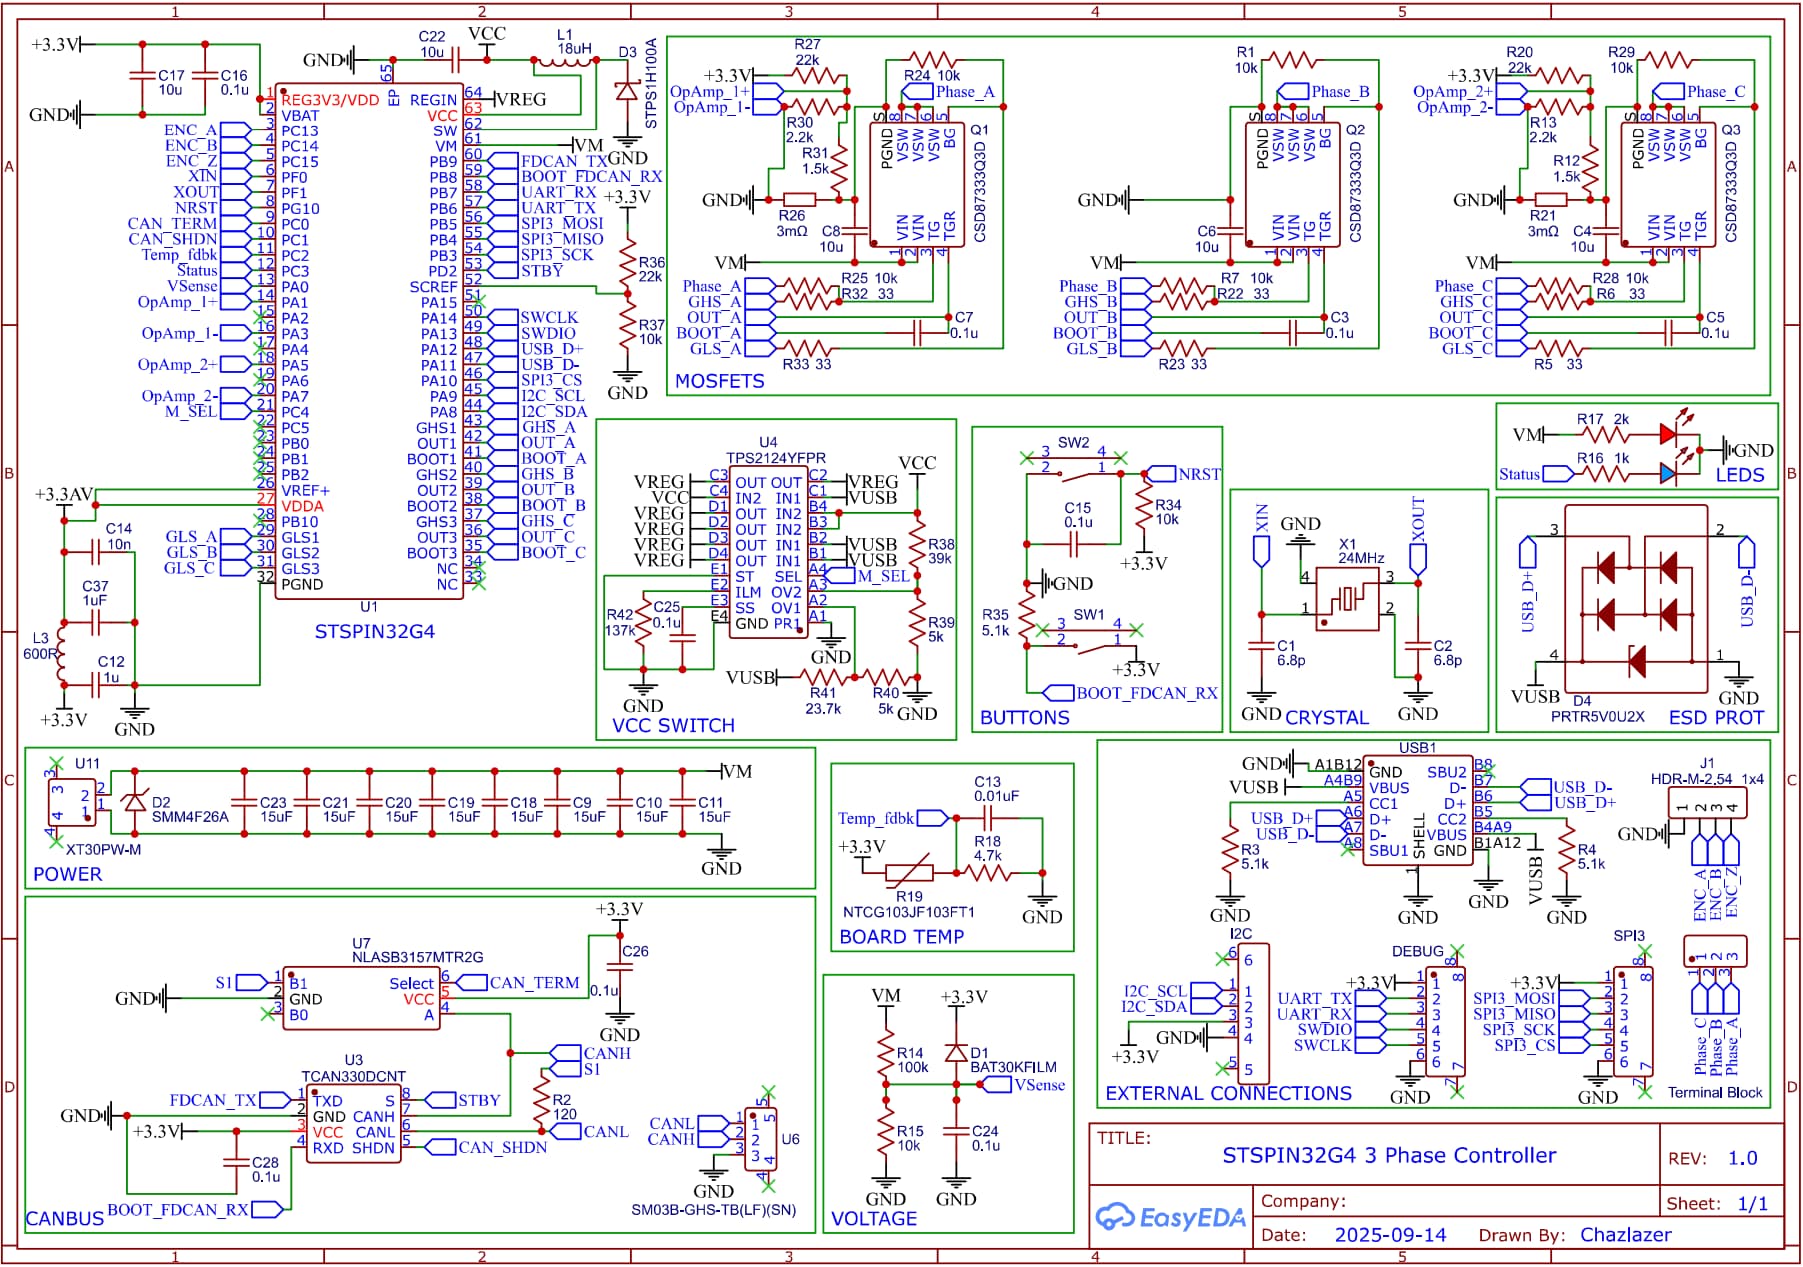
Task: Select the EXTERNAL CONNECTIONS section label
Action: pyautogui.click(x=1228, y=1093)
